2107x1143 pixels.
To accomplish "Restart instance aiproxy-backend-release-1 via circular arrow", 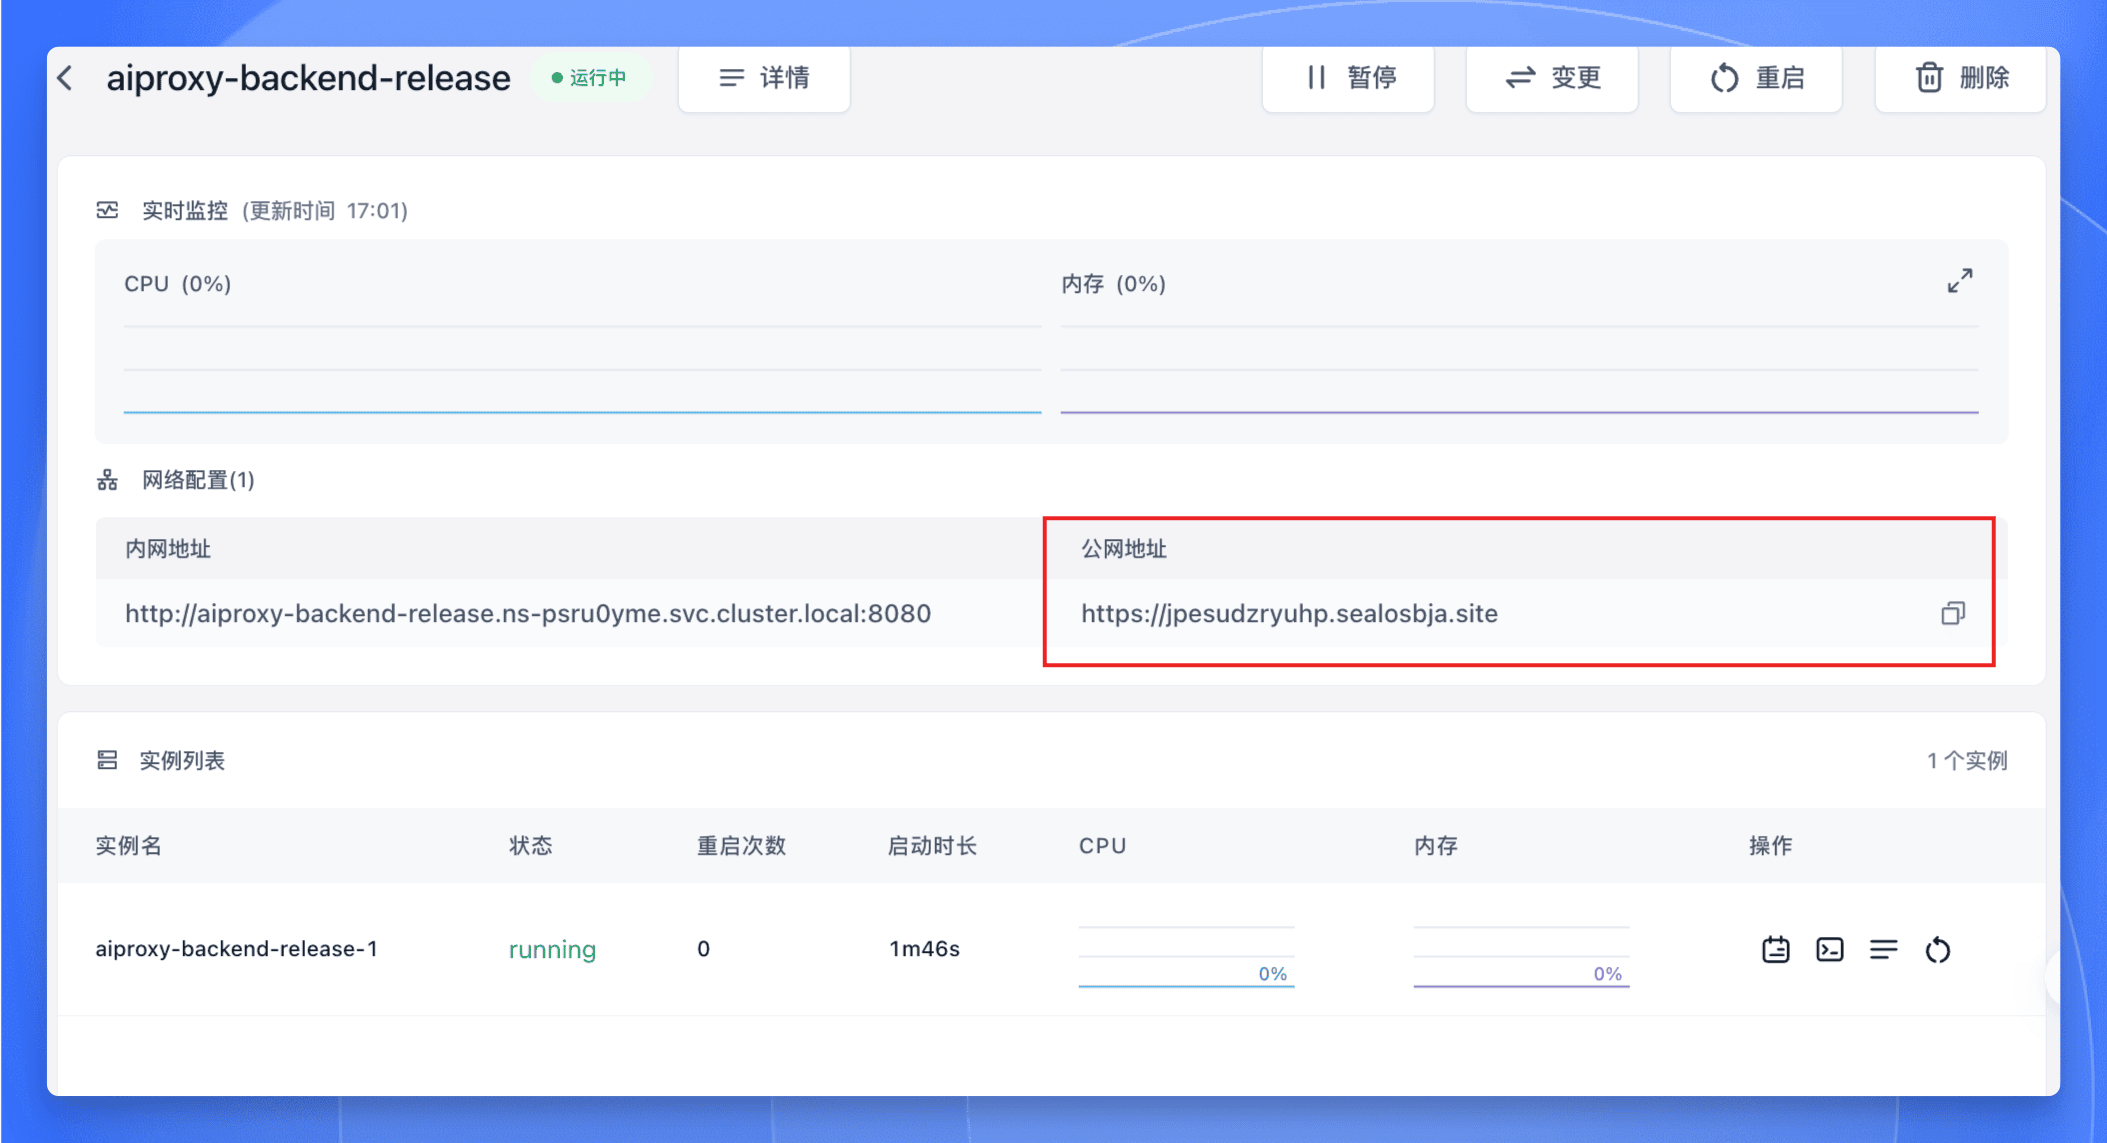I will click(x=1939, y=949).
